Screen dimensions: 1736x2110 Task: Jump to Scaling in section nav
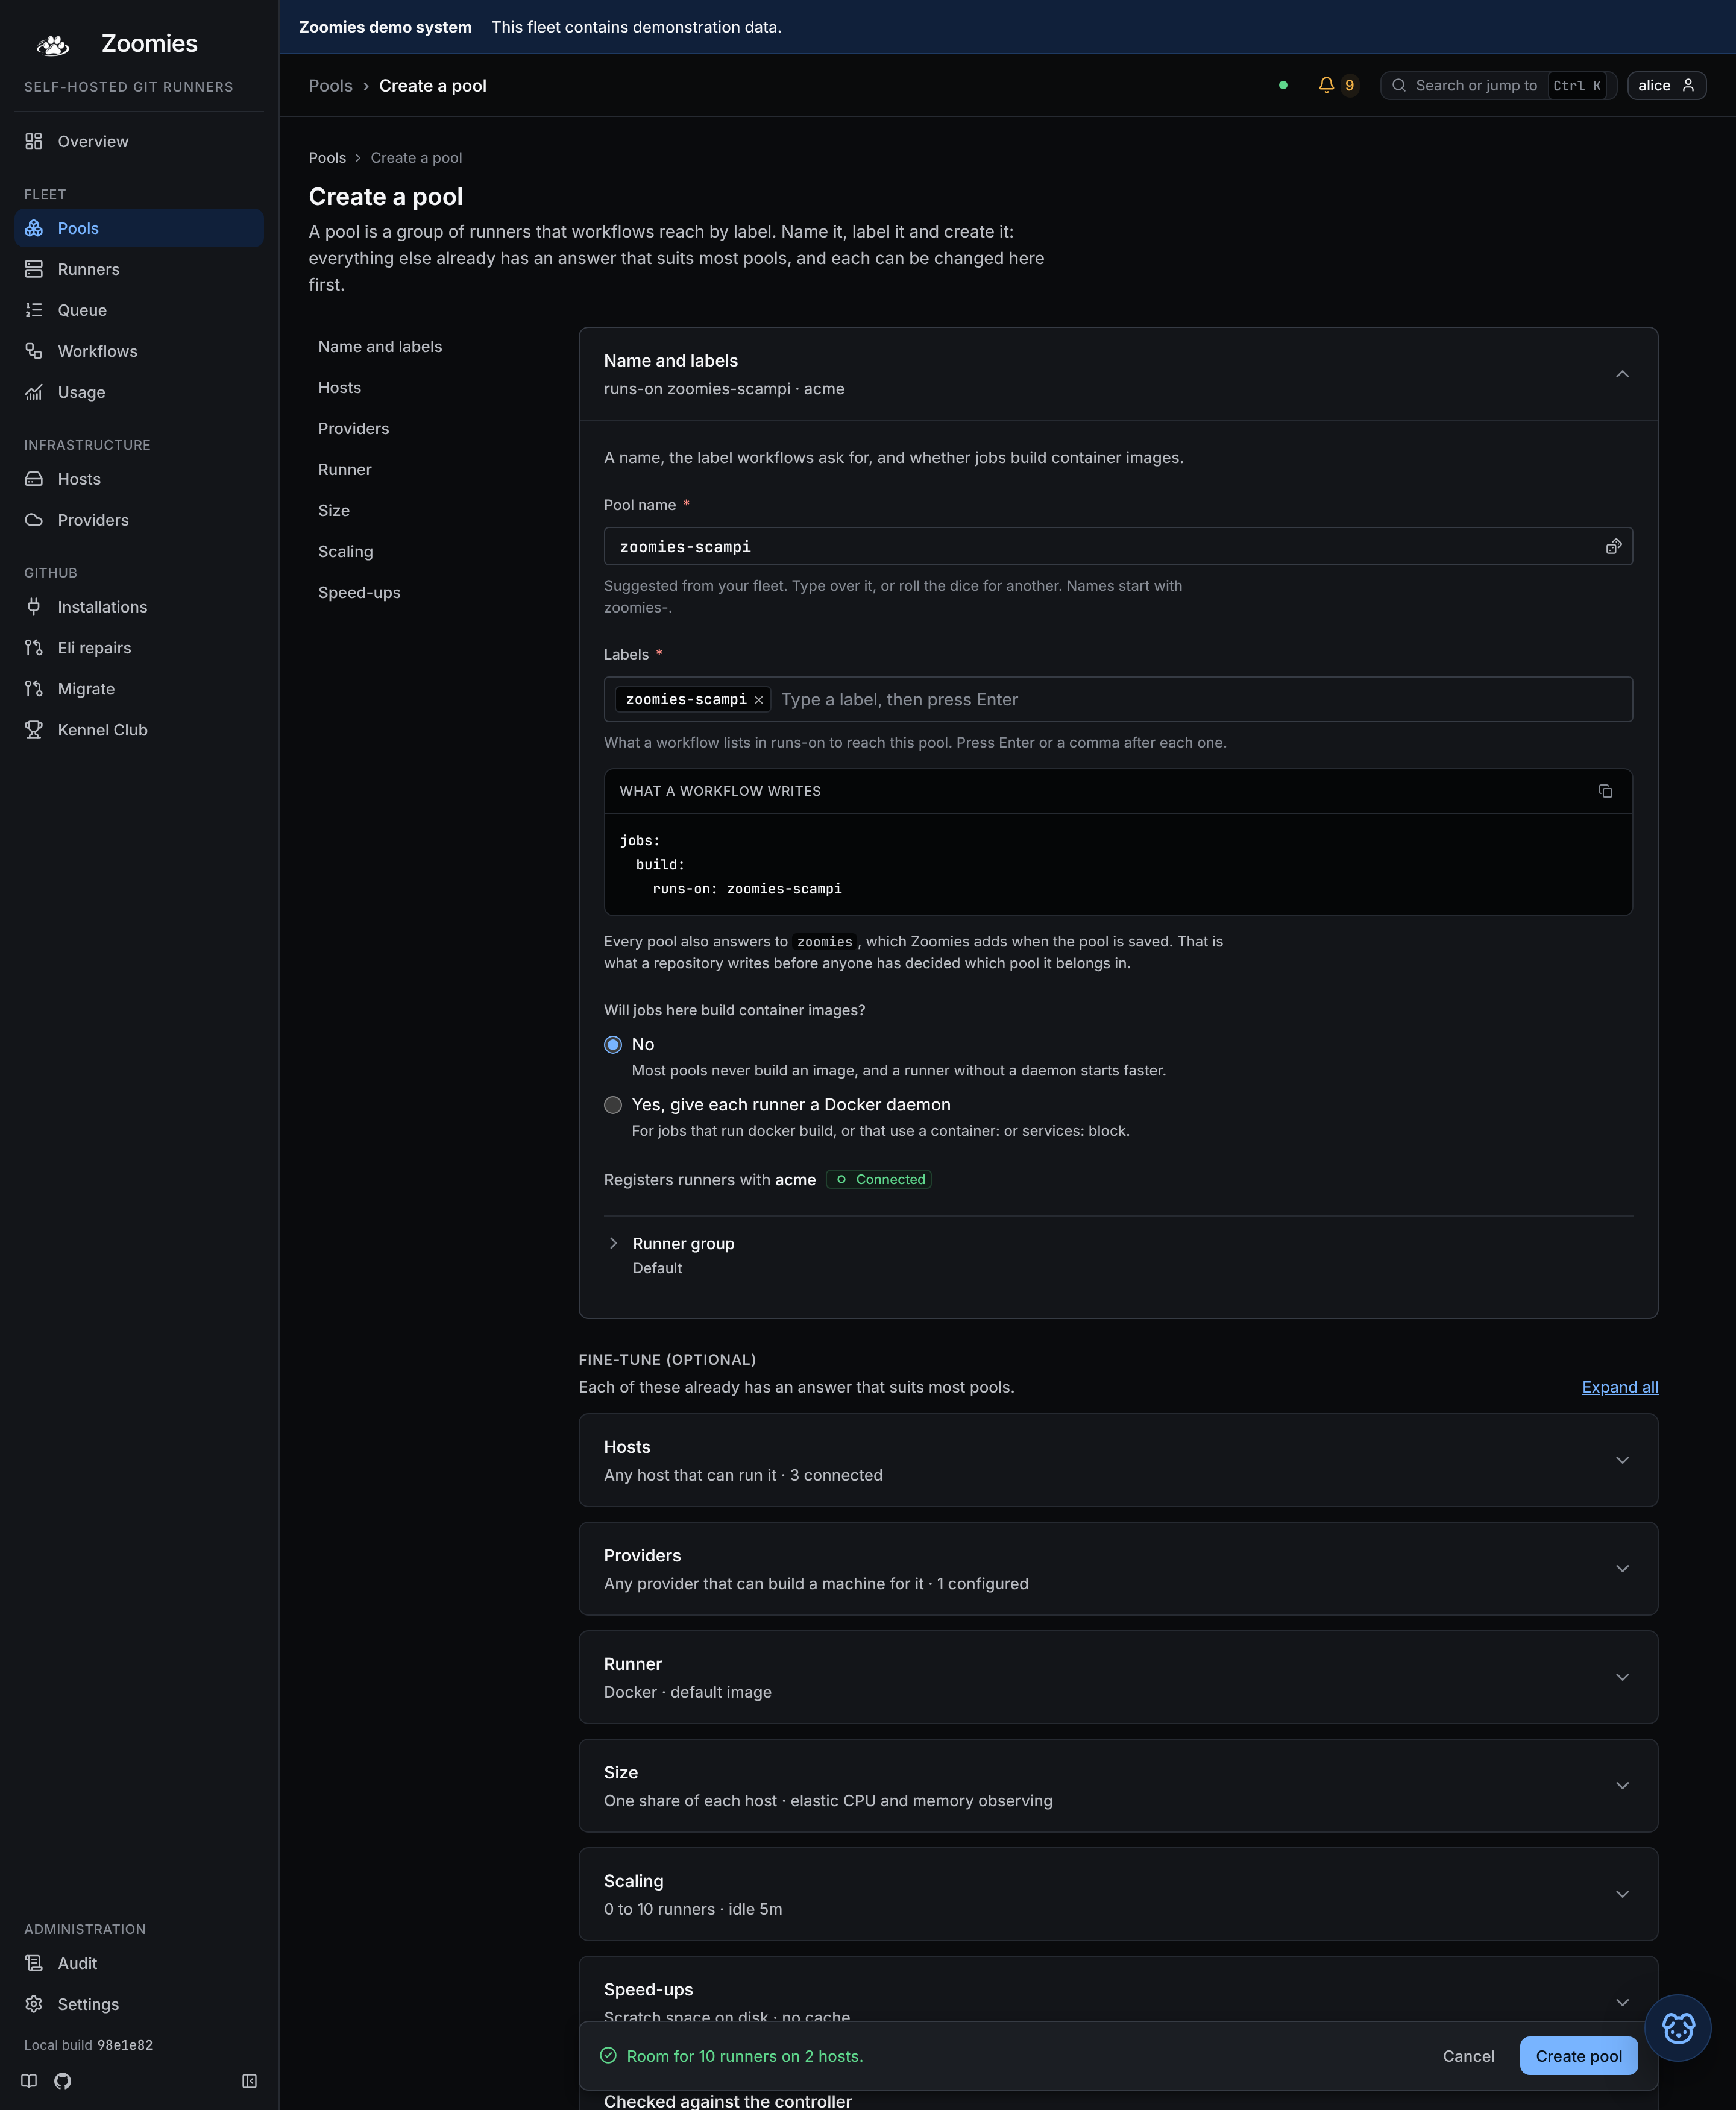click(x=346, y=551)
